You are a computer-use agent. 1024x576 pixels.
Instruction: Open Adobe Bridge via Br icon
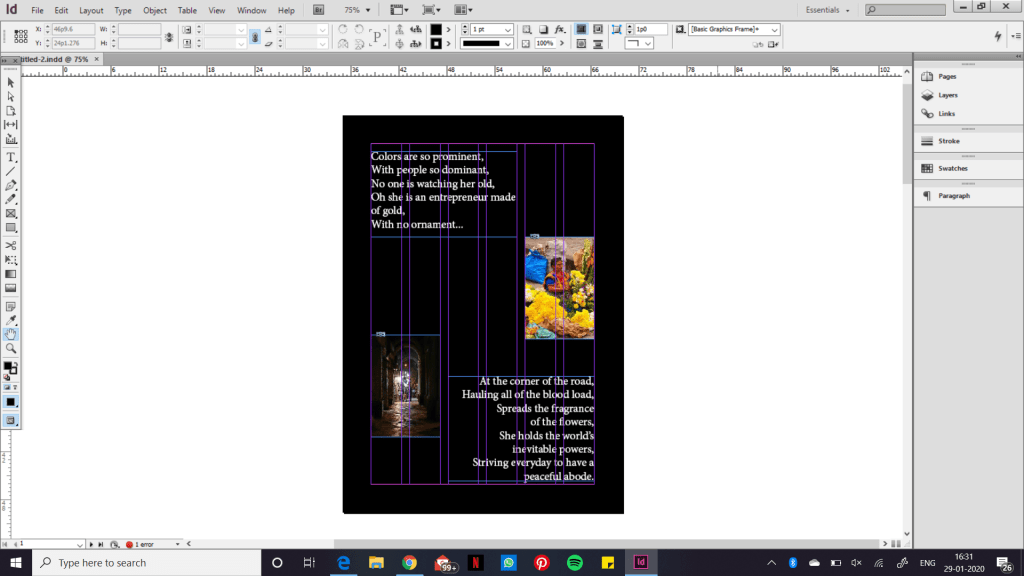319,10
